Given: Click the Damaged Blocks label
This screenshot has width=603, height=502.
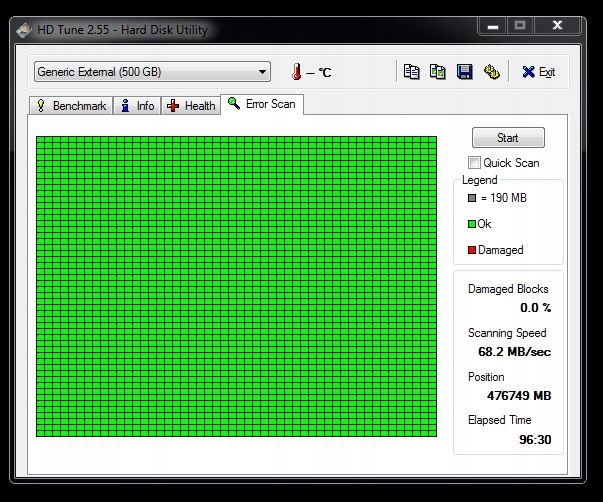Looking at the screenshot, I should [508, 289].
